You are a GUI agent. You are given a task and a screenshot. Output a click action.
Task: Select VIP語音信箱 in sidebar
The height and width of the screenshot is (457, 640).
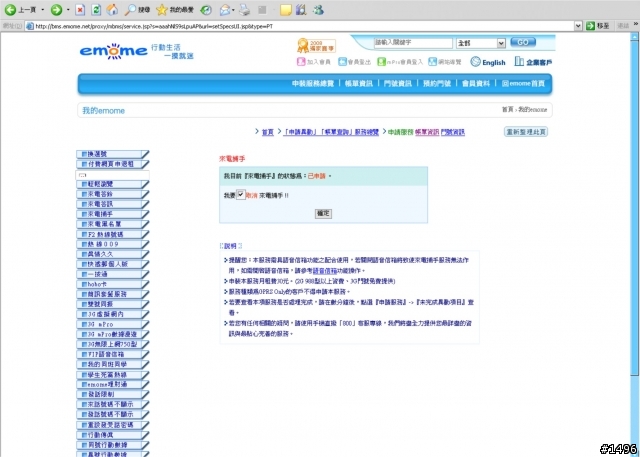[113, 354]
